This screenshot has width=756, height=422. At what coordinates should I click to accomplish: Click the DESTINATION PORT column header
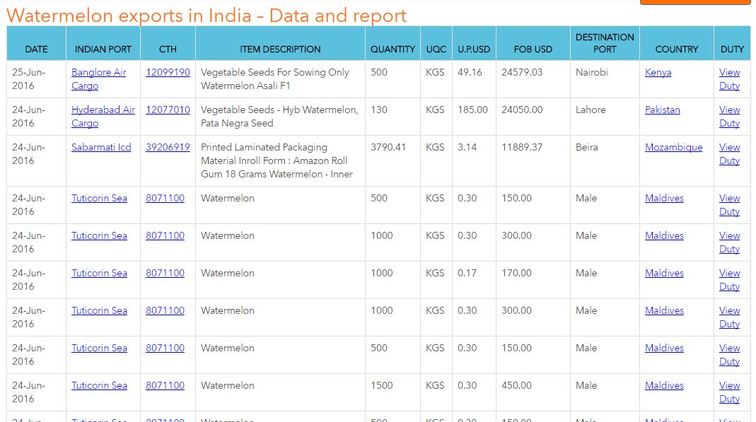pyautogui.click(x=605, y=43)
